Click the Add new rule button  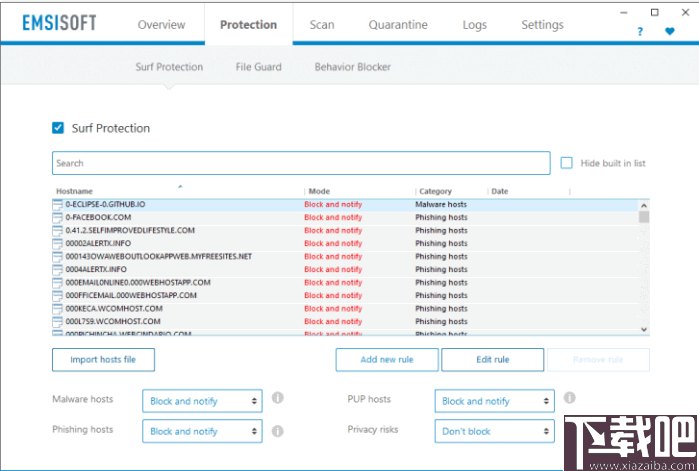coord(387,360)
